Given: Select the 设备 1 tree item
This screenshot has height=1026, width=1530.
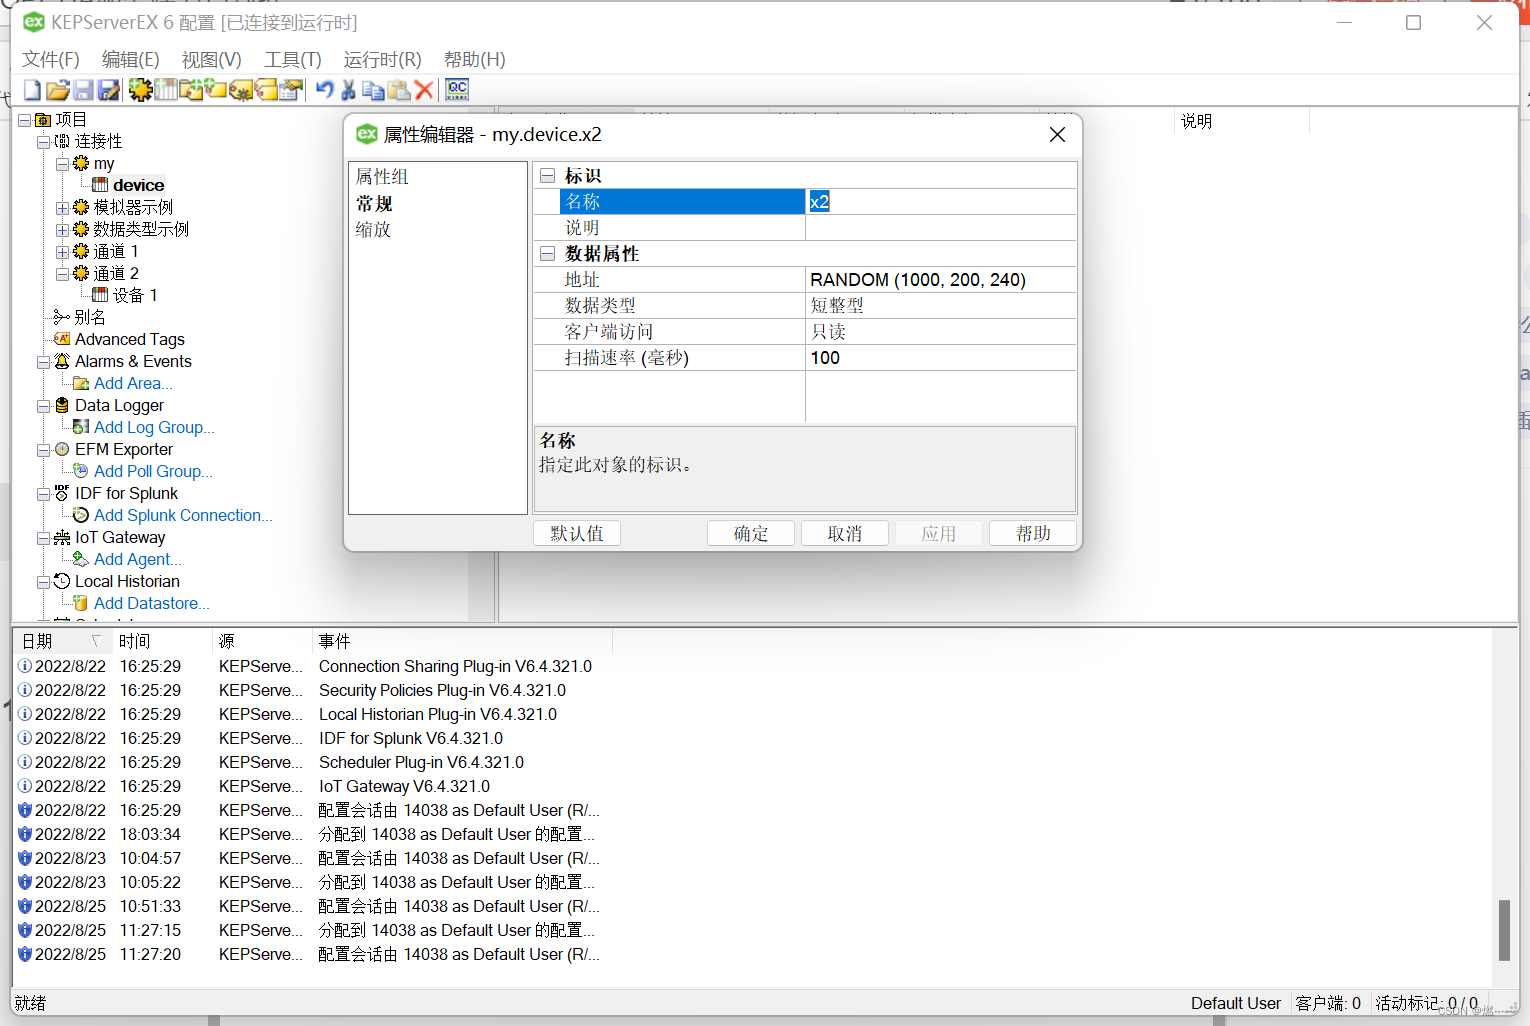Looking at the screenshot, I should [135, 295].
